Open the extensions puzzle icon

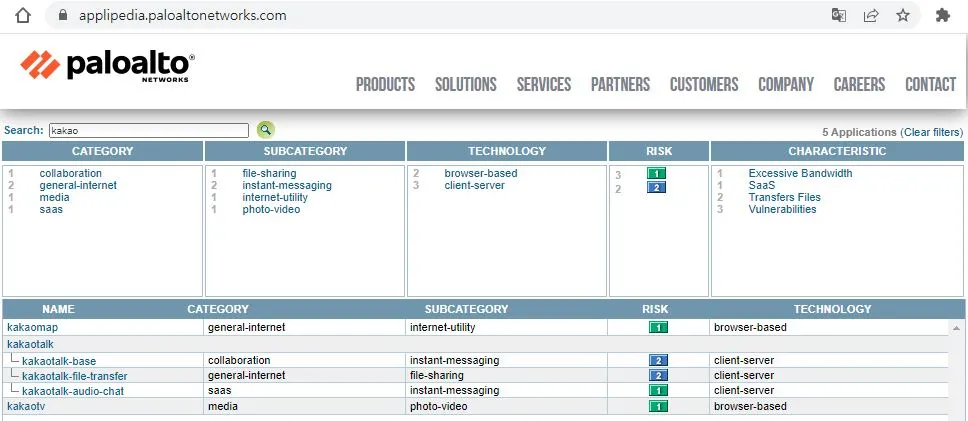[x=942, y=15]
